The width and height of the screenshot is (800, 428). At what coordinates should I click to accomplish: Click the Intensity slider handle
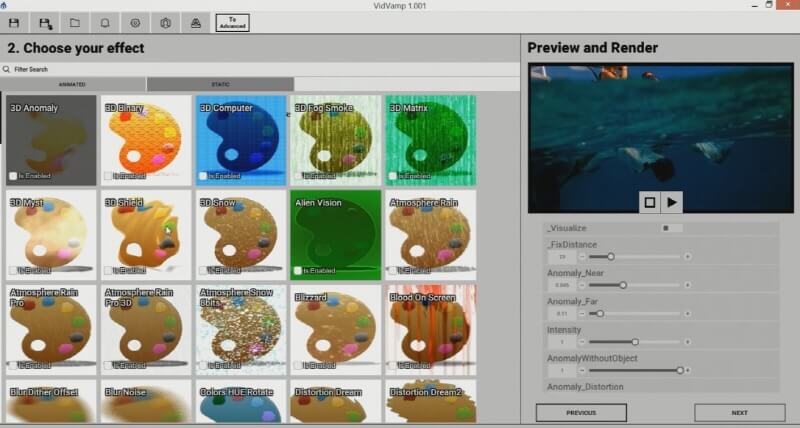point(635,342)
